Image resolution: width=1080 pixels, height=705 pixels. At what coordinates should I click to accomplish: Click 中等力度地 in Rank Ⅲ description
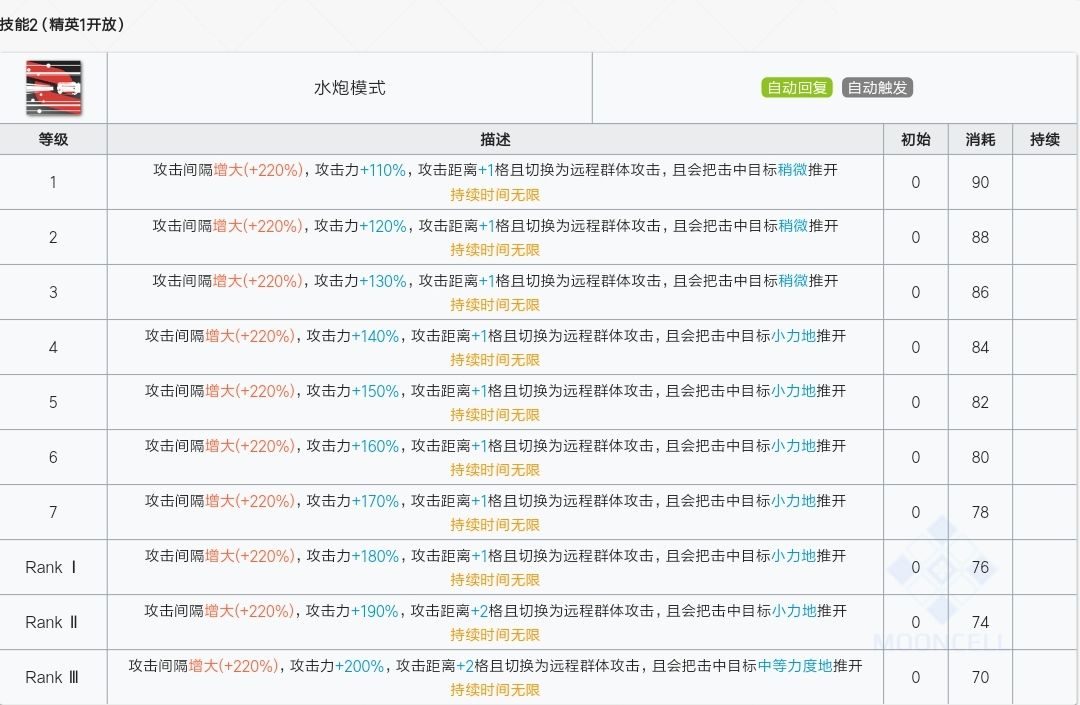795,666
